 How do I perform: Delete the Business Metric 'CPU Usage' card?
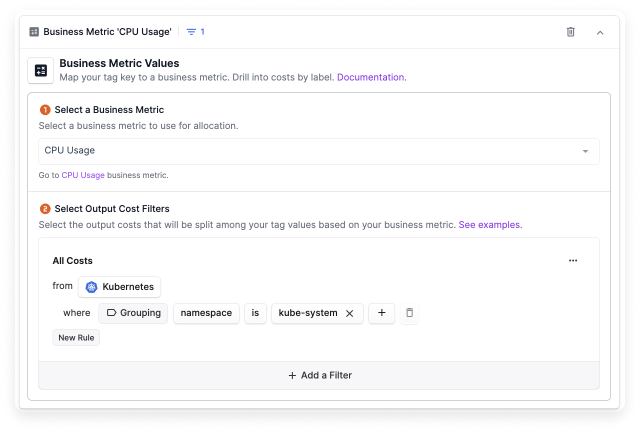click(570, 32)
